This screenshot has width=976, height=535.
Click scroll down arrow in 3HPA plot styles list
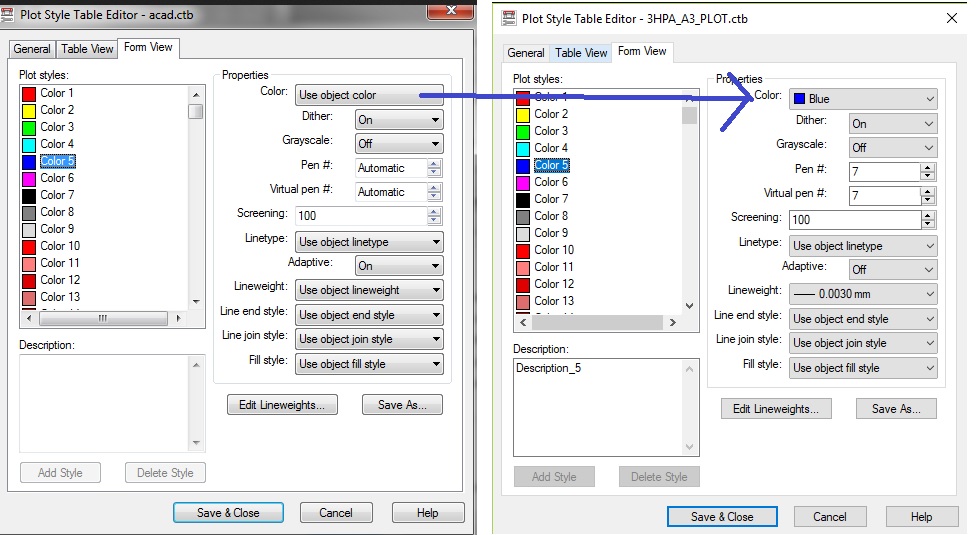click(689, 305)
